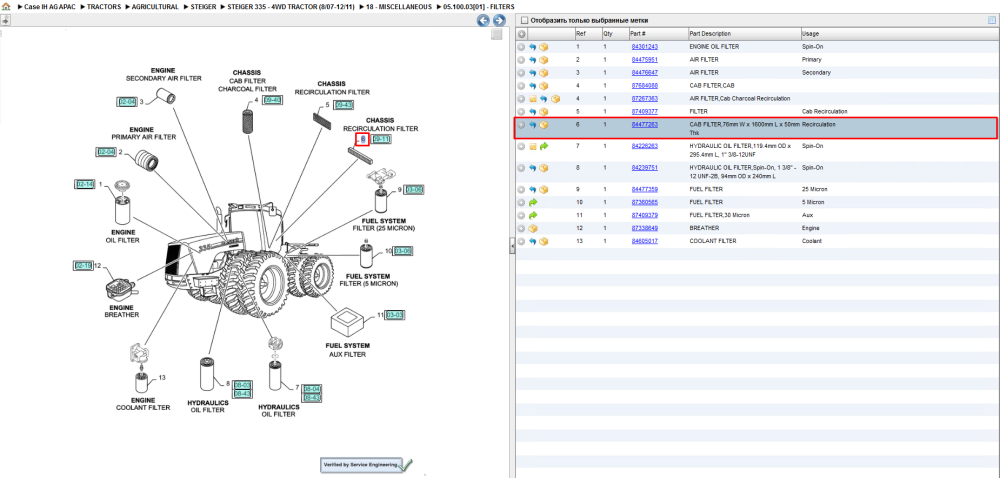Click box icon for part 84239751

pos(544,168)
